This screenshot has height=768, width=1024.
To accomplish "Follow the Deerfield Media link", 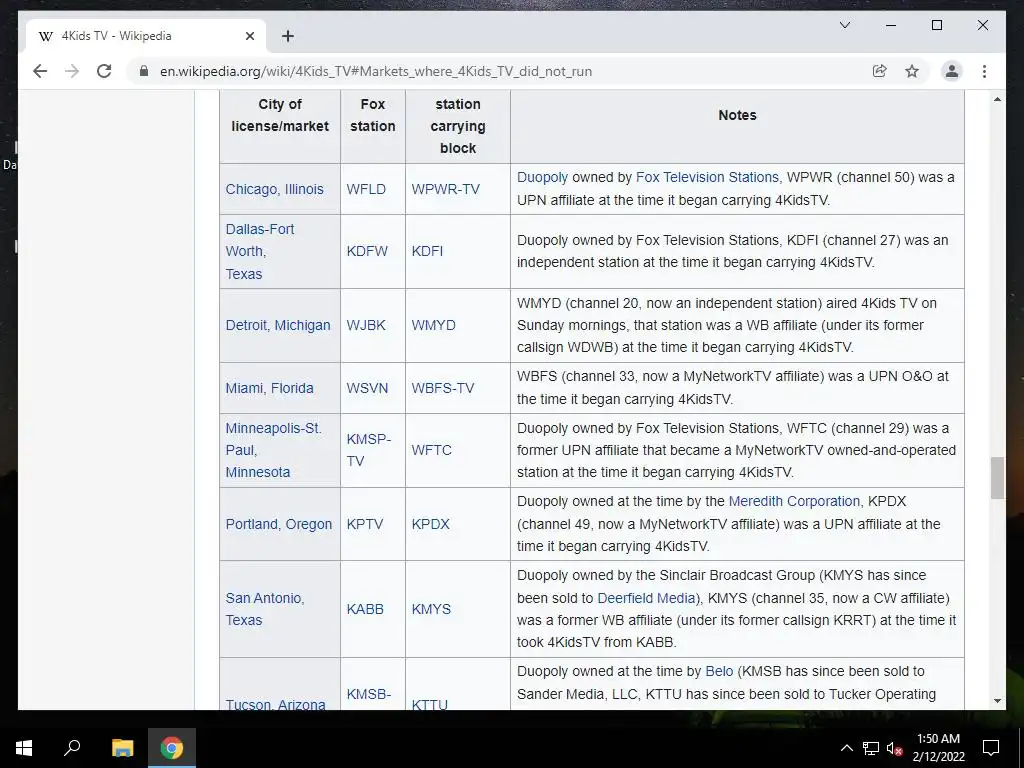I will point(646,598).
